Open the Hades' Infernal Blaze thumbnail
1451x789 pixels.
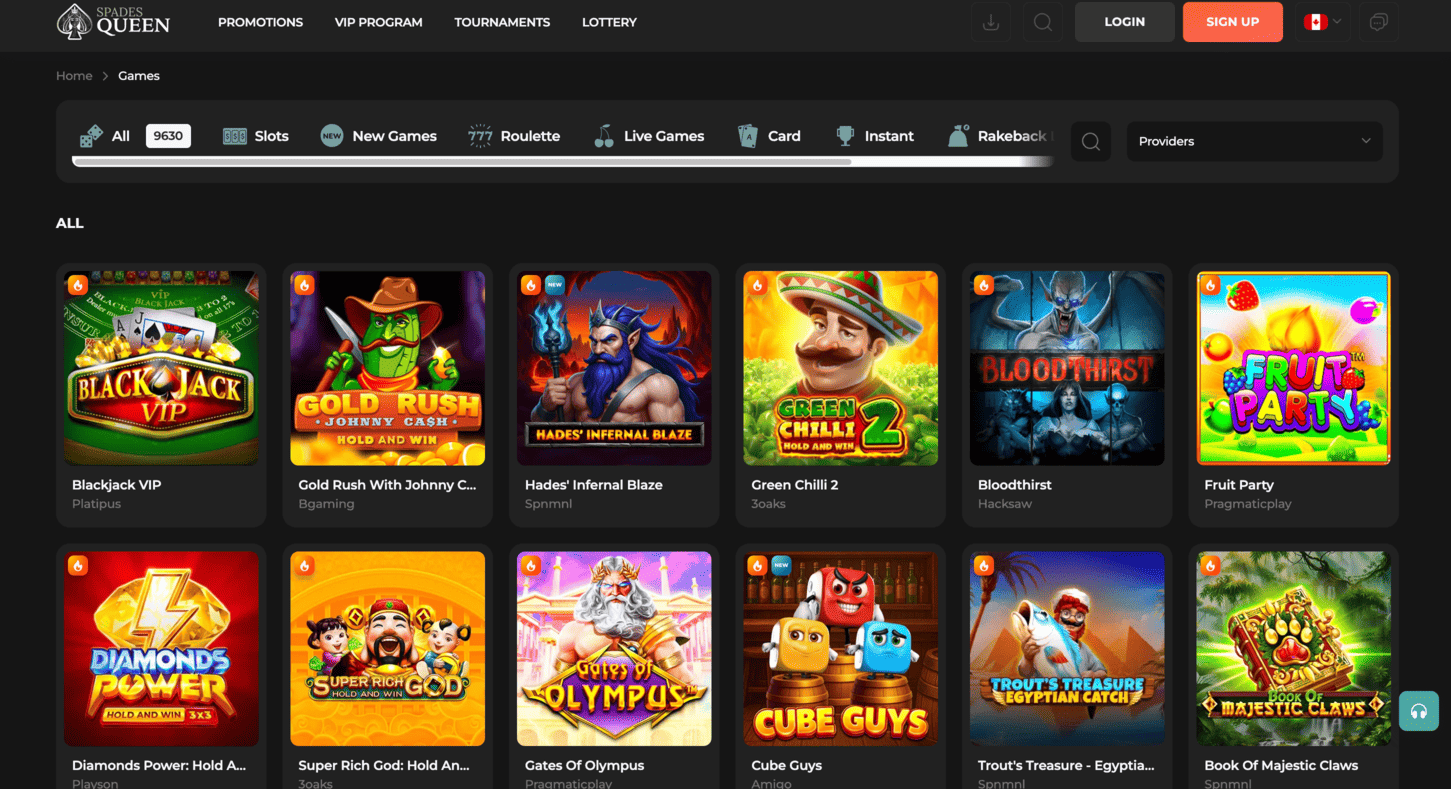coord(614,368)
